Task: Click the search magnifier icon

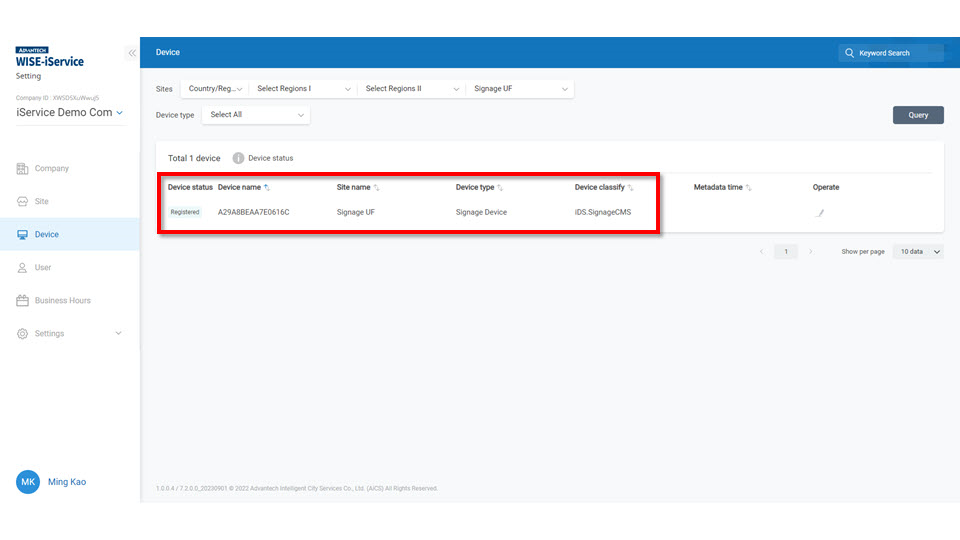Action: pos(850,53)
